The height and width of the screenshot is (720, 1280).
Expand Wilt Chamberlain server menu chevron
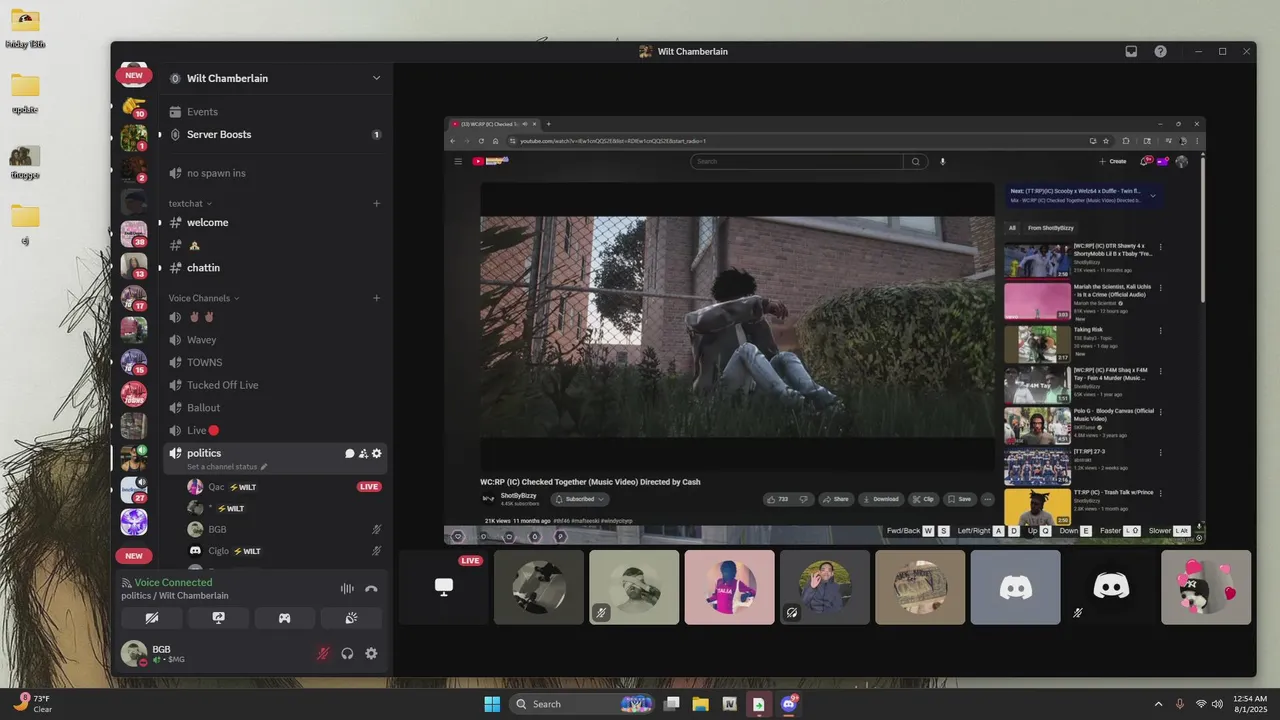click(377, 78)
